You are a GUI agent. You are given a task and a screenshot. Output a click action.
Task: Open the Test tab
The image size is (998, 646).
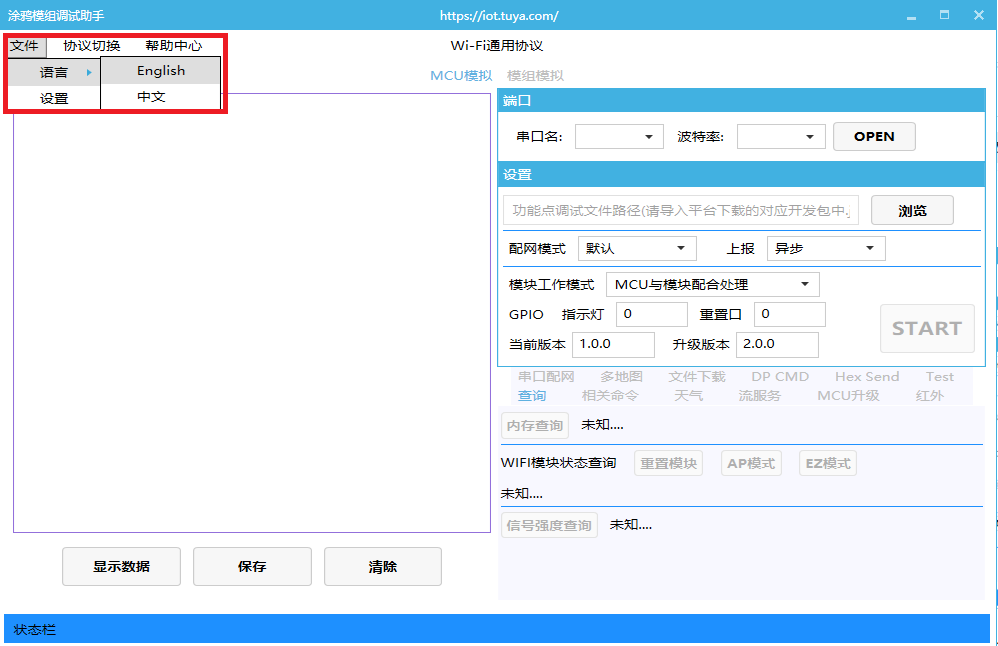(x=939, y=377)
